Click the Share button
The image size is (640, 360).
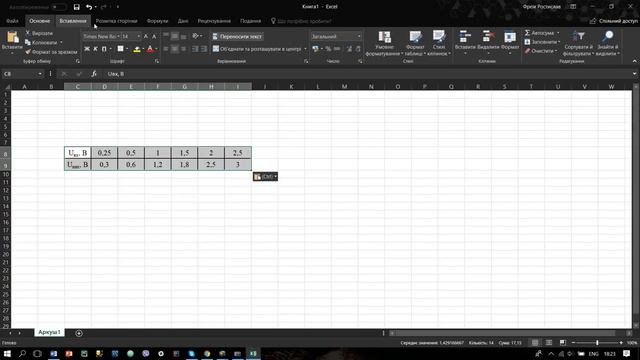(x=613, y=21)
